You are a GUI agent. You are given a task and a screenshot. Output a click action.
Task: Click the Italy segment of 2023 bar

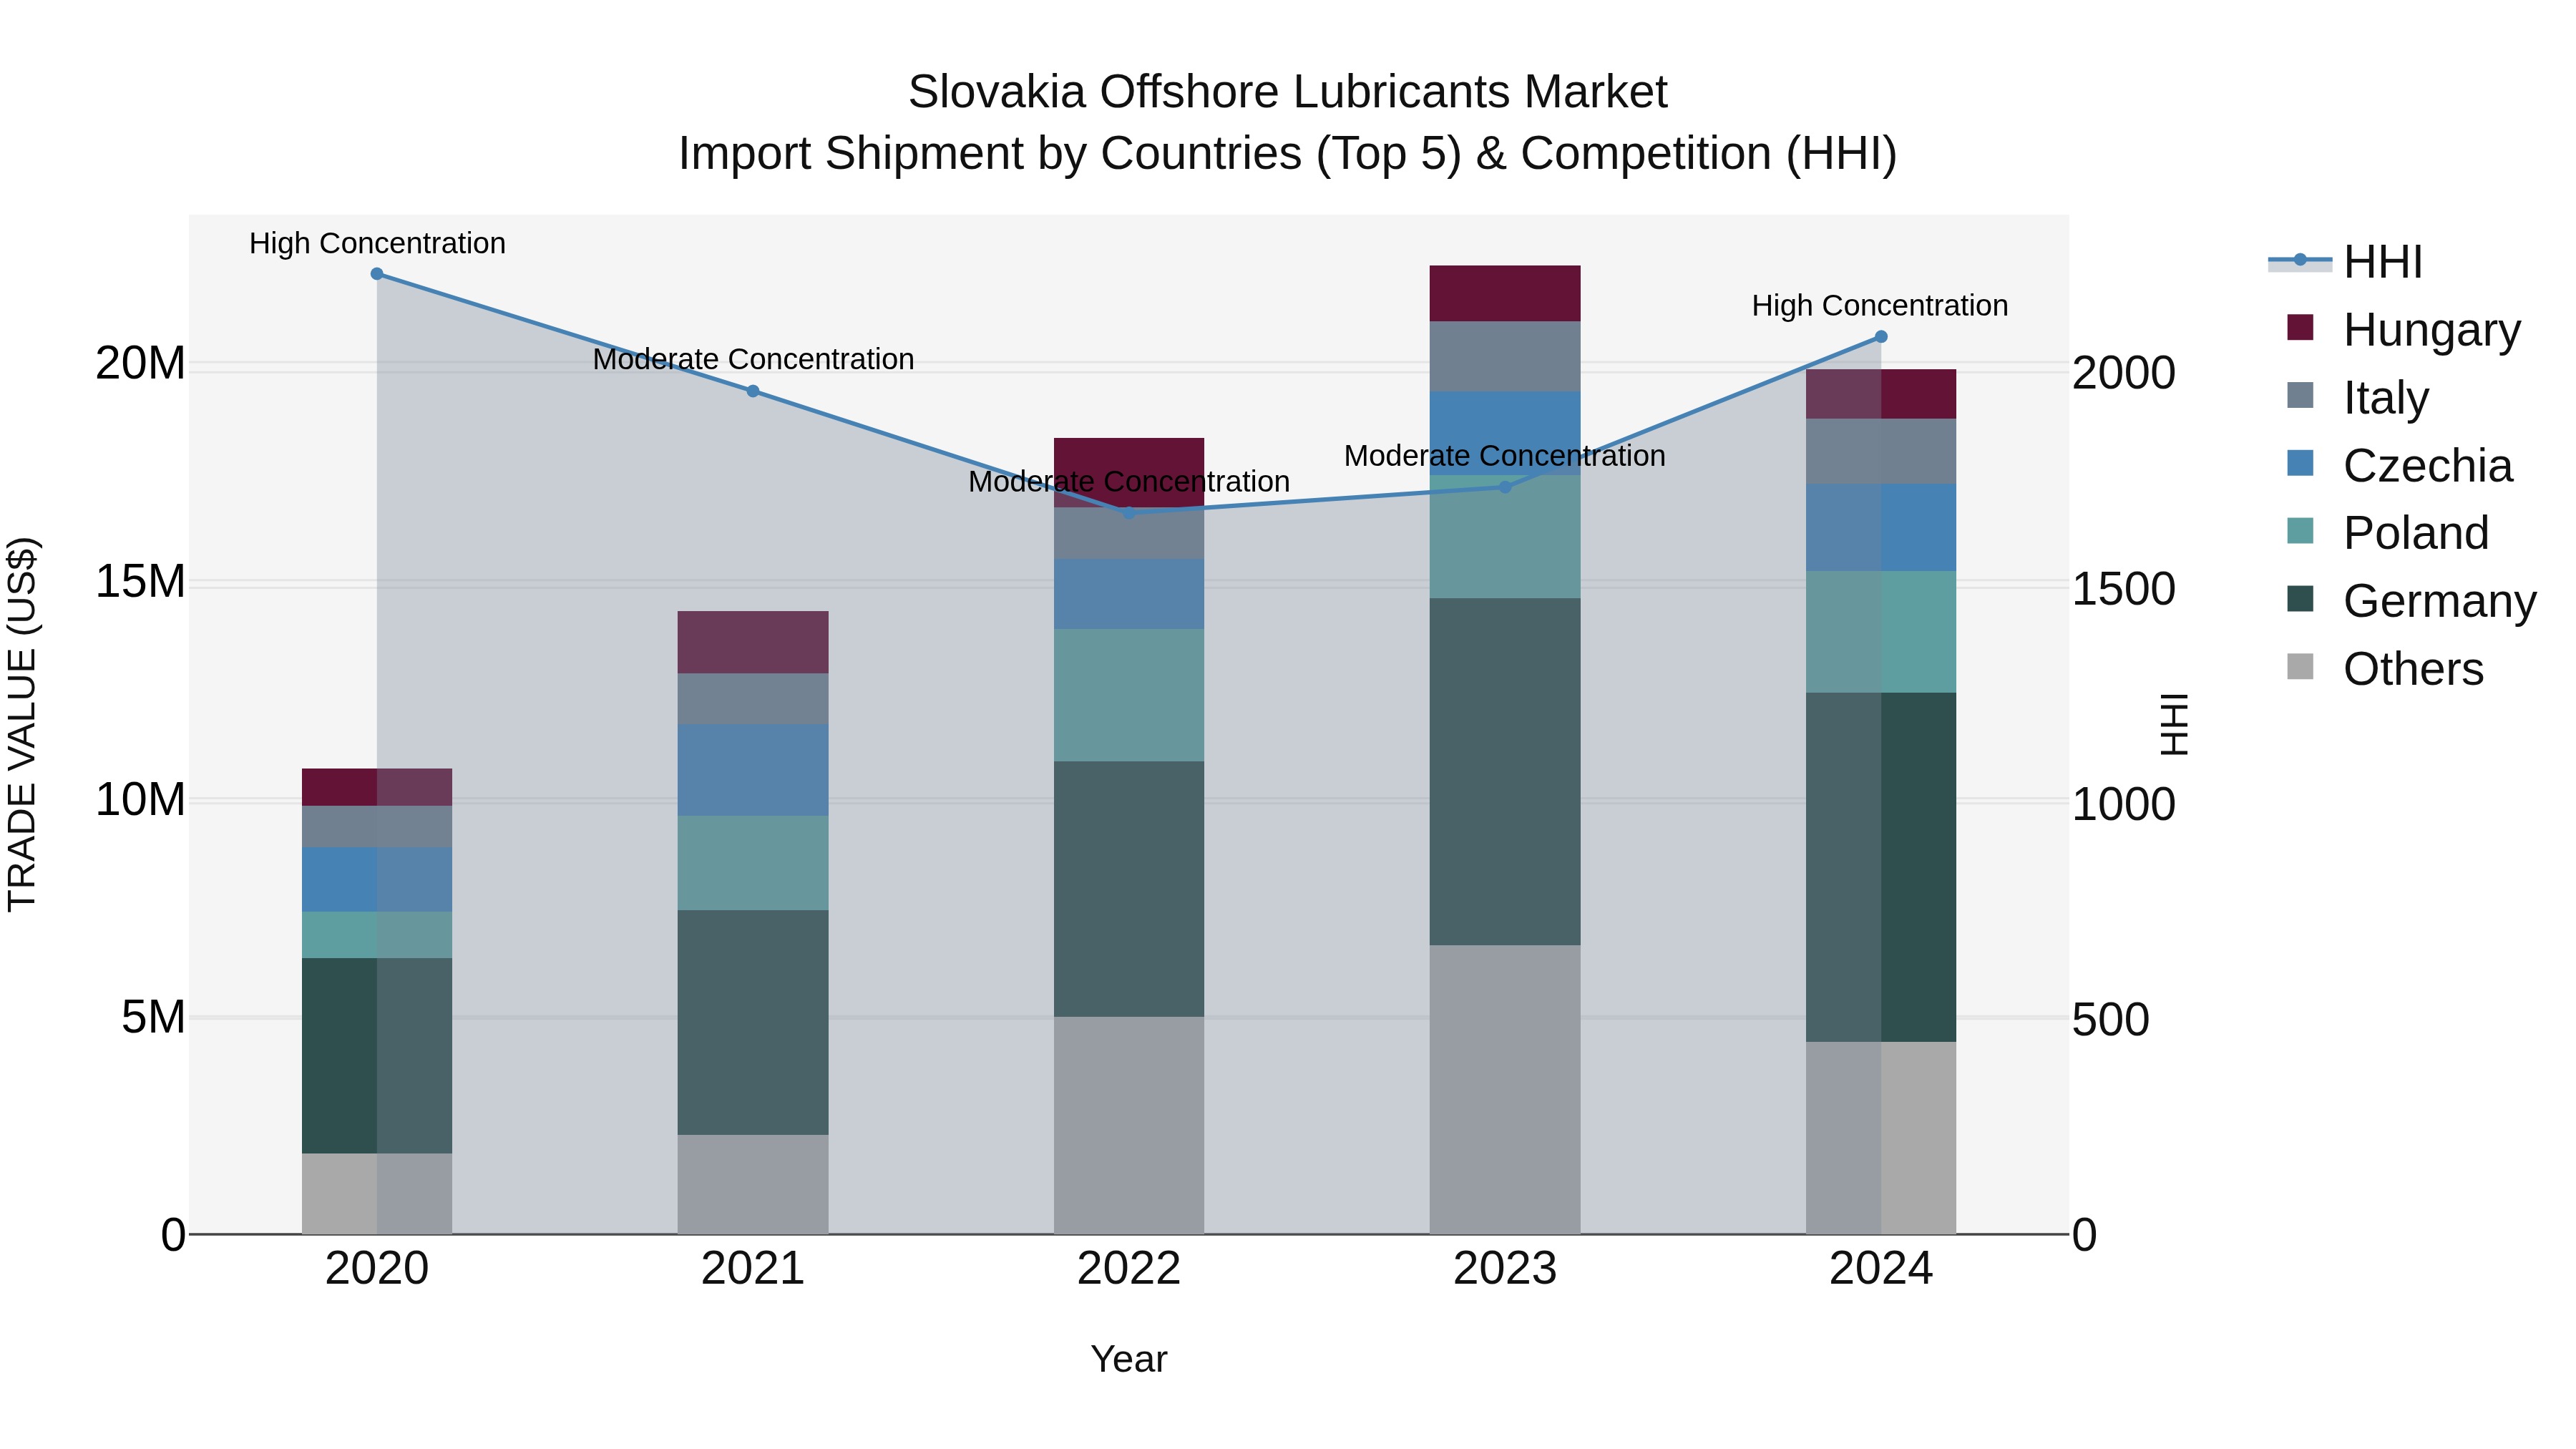pyautogui.click(x=1505, y=357)
